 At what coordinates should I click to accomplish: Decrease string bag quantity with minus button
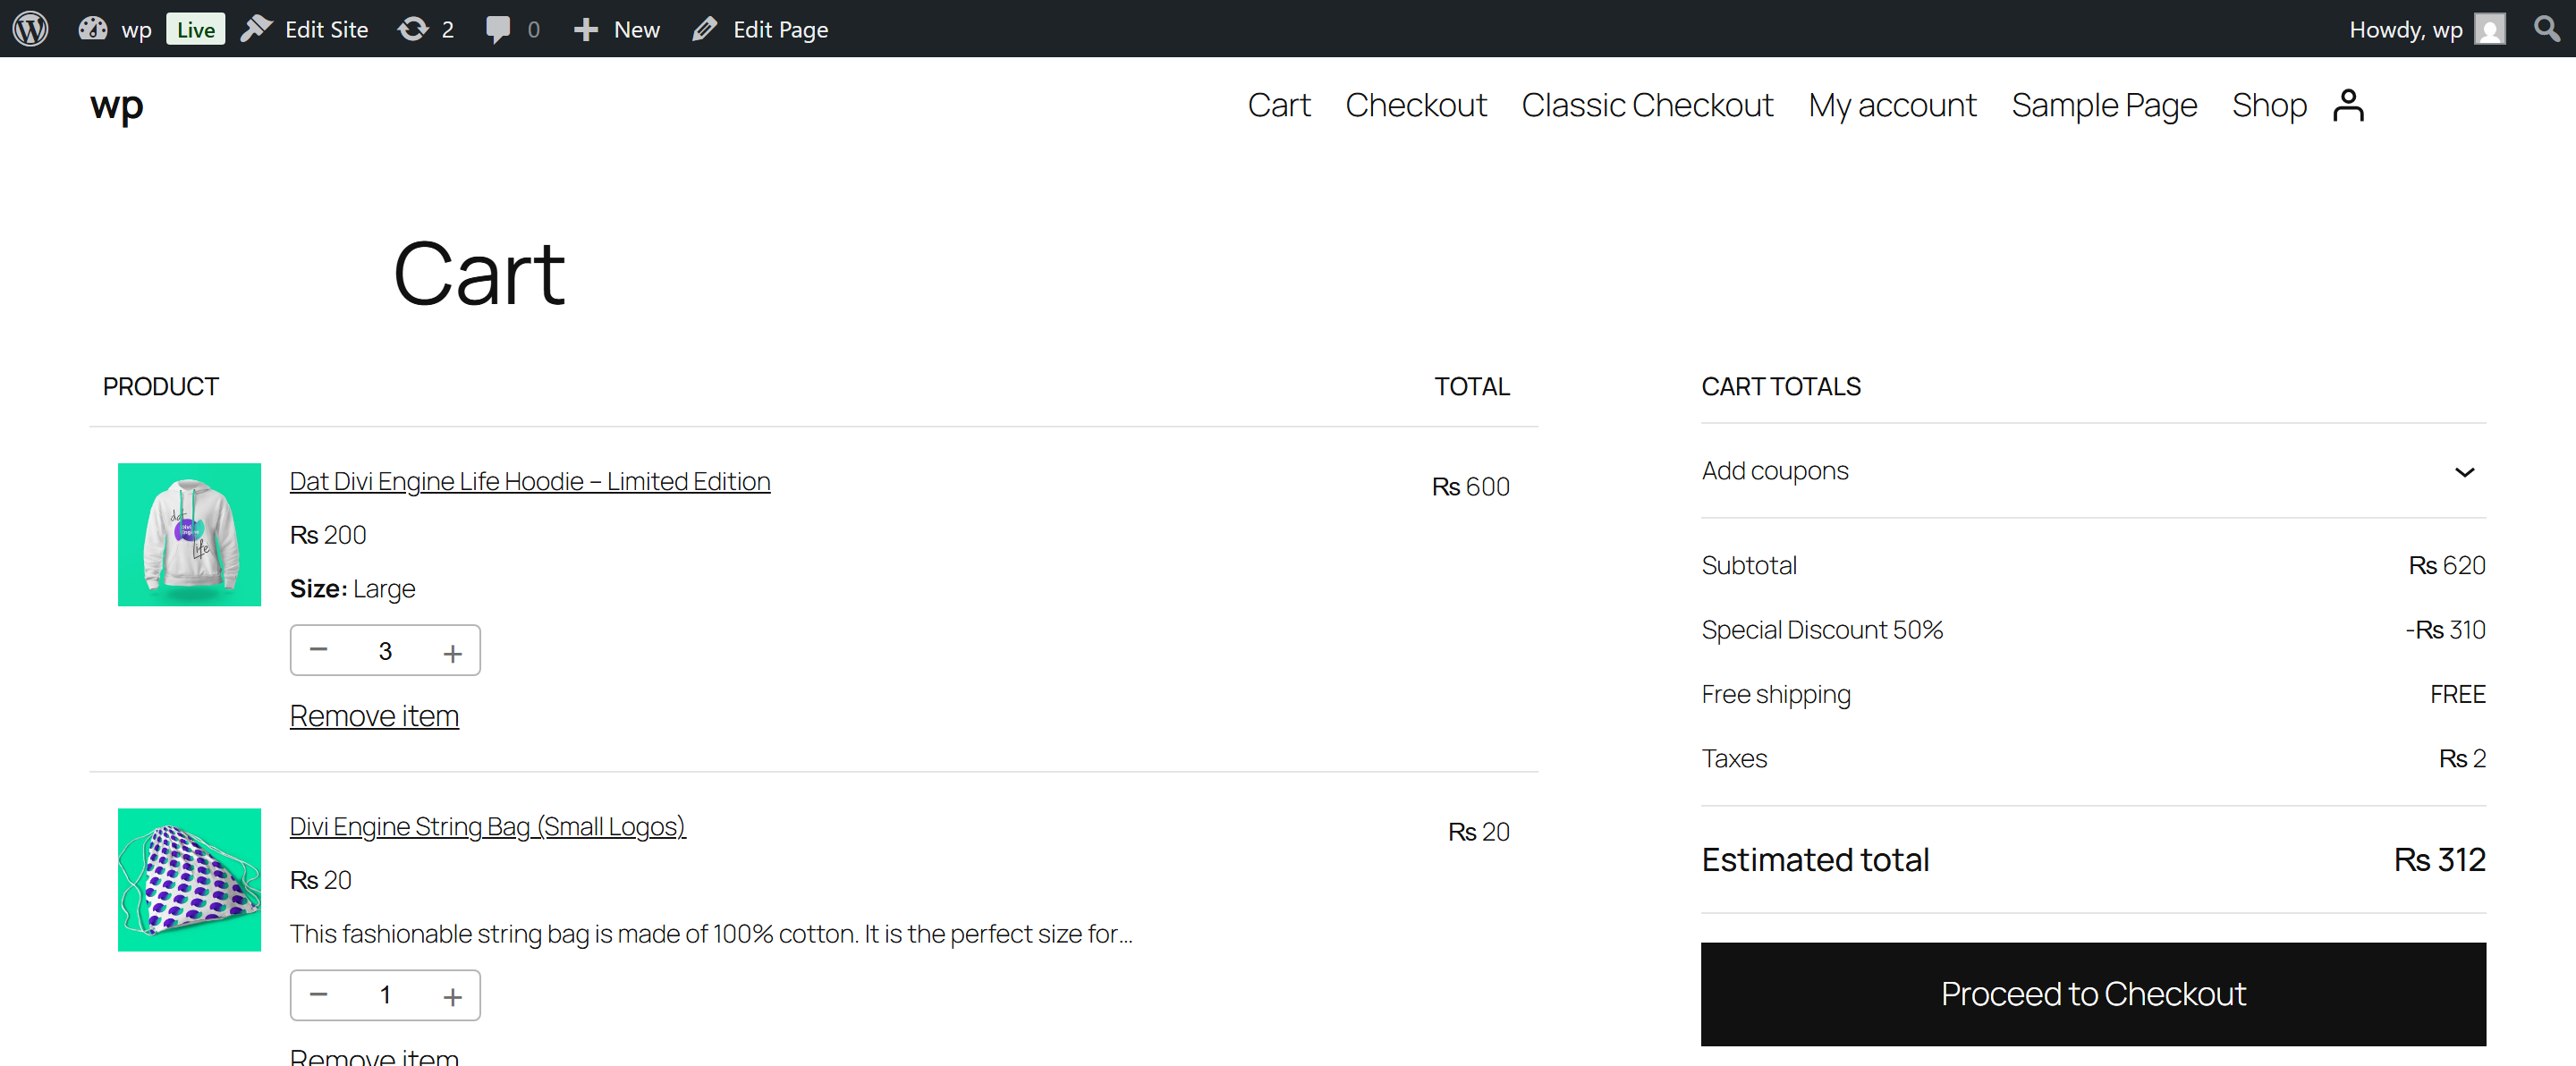tap(319, 995)
